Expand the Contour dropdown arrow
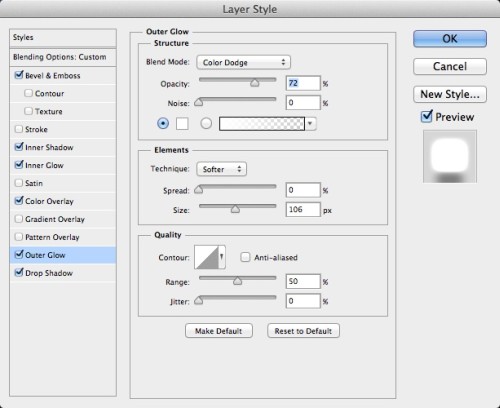The width and height of the screenshot is (500, 408). (x=222, y=257)
